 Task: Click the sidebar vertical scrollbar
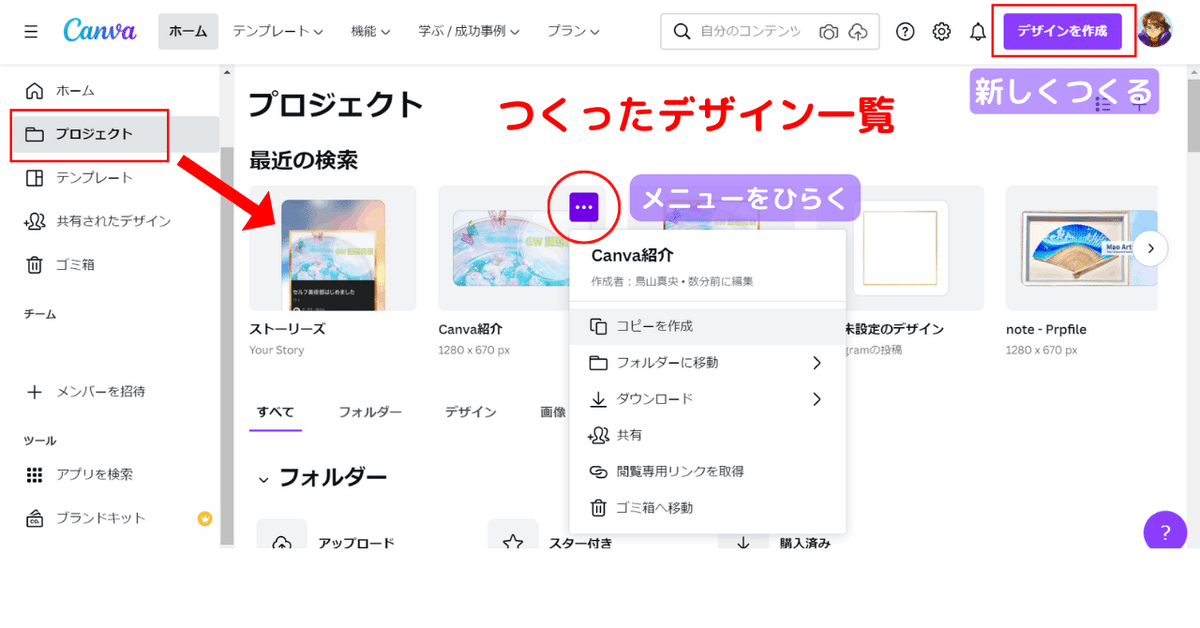click(227, 345)
